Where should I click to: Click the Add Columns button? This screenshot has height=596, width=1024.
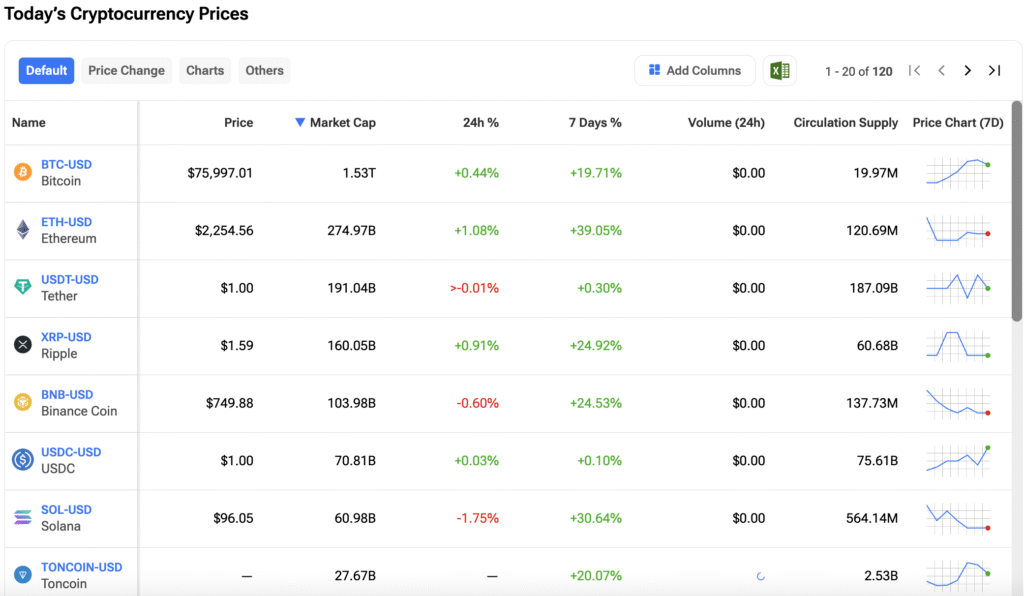click(694, 71)
